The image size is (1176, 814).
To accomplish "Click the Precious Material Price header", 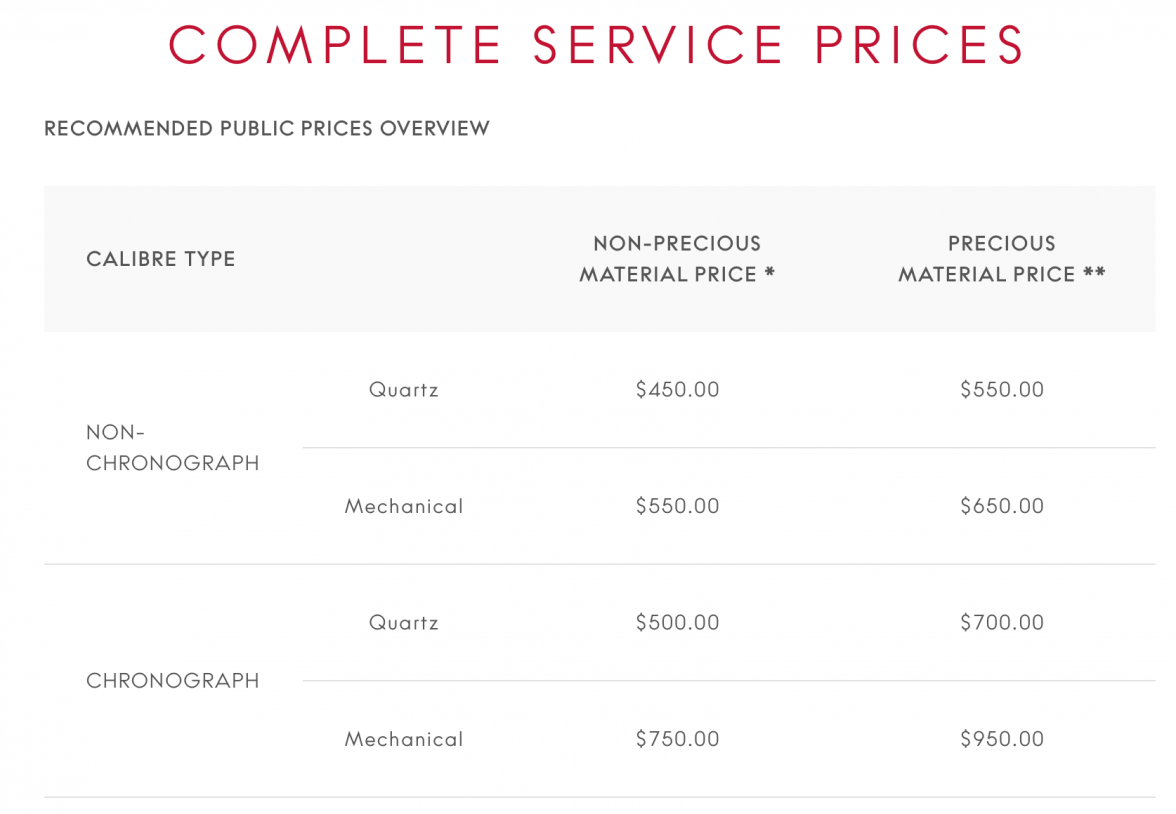I will [1001, 259].
